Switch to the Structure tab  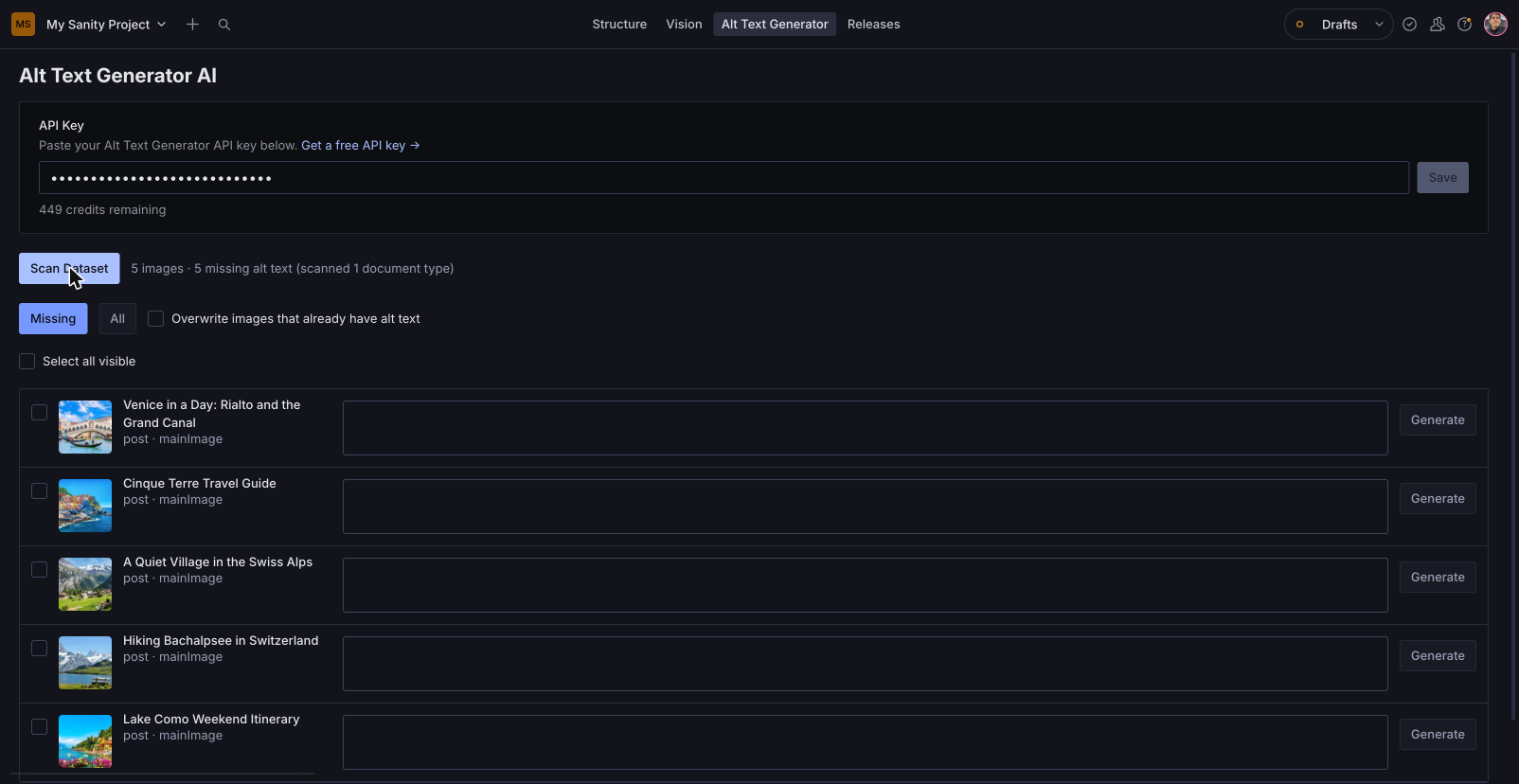coord(619,24)
